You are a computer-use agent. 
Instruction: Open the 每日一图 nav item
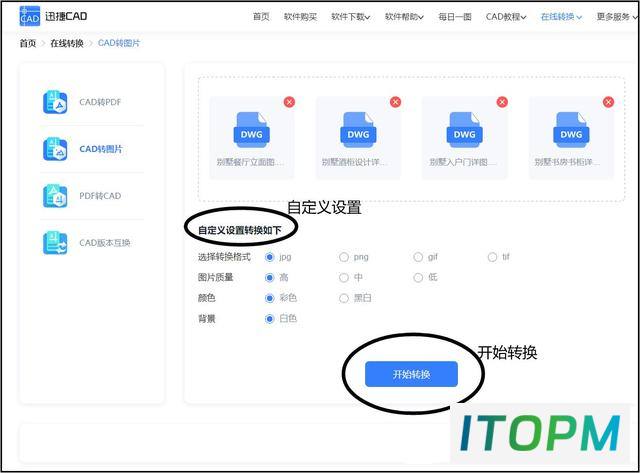point(455,17)
